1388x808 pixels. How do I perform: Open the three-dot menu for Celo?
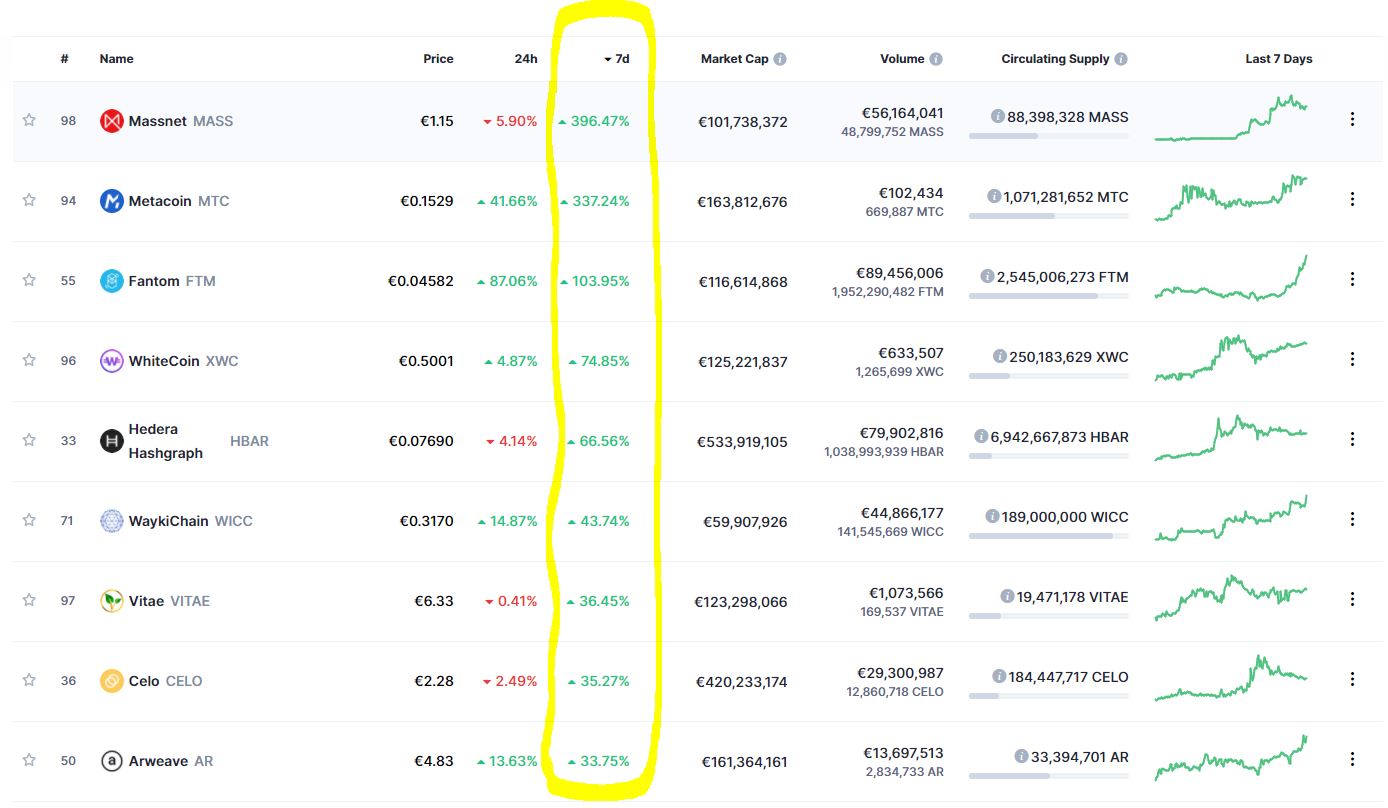[1352, 679]
